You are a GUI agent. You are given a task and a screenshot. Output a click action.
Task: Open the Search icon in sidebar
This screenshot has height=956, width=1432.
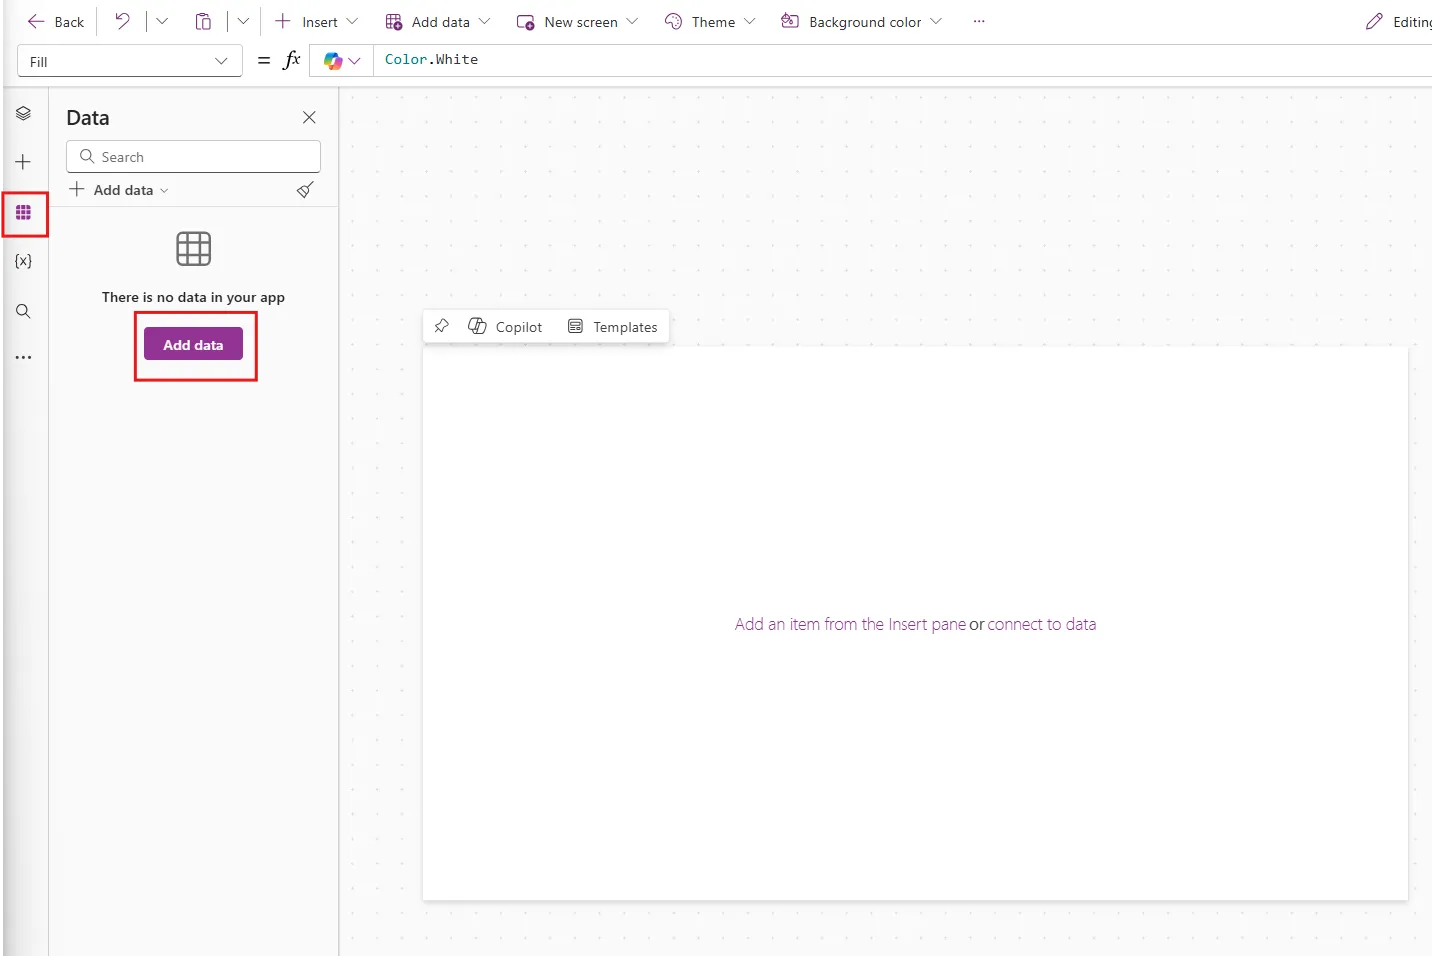(x=23, y=311)
